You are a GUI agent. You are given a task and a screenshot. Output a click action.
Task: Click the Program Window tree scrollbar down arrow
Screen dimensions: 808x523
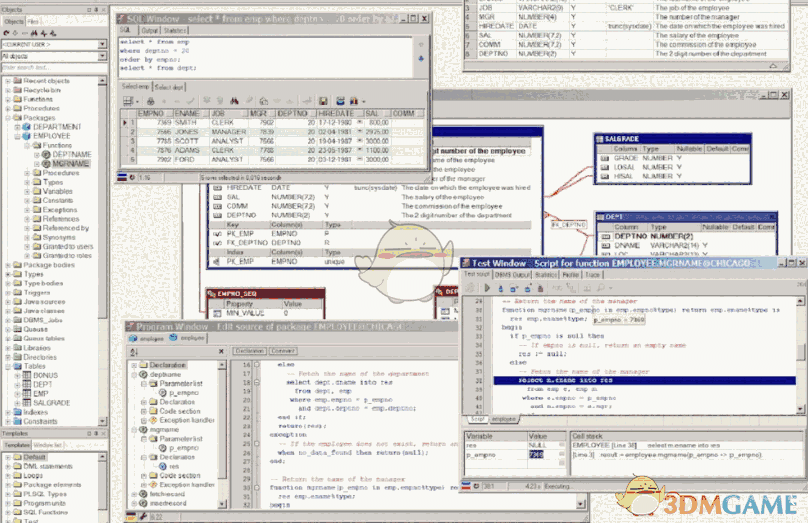pyautogui.click(x=222, y=505)
